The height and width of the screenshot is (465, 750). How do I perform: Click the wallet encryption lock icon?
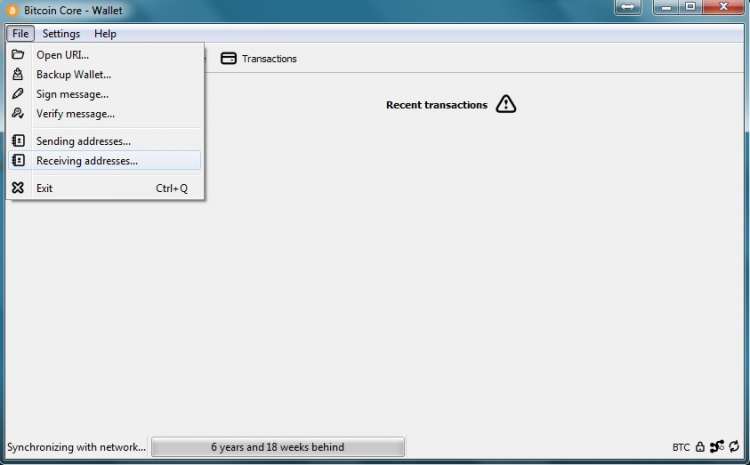(x=700, y=447)
